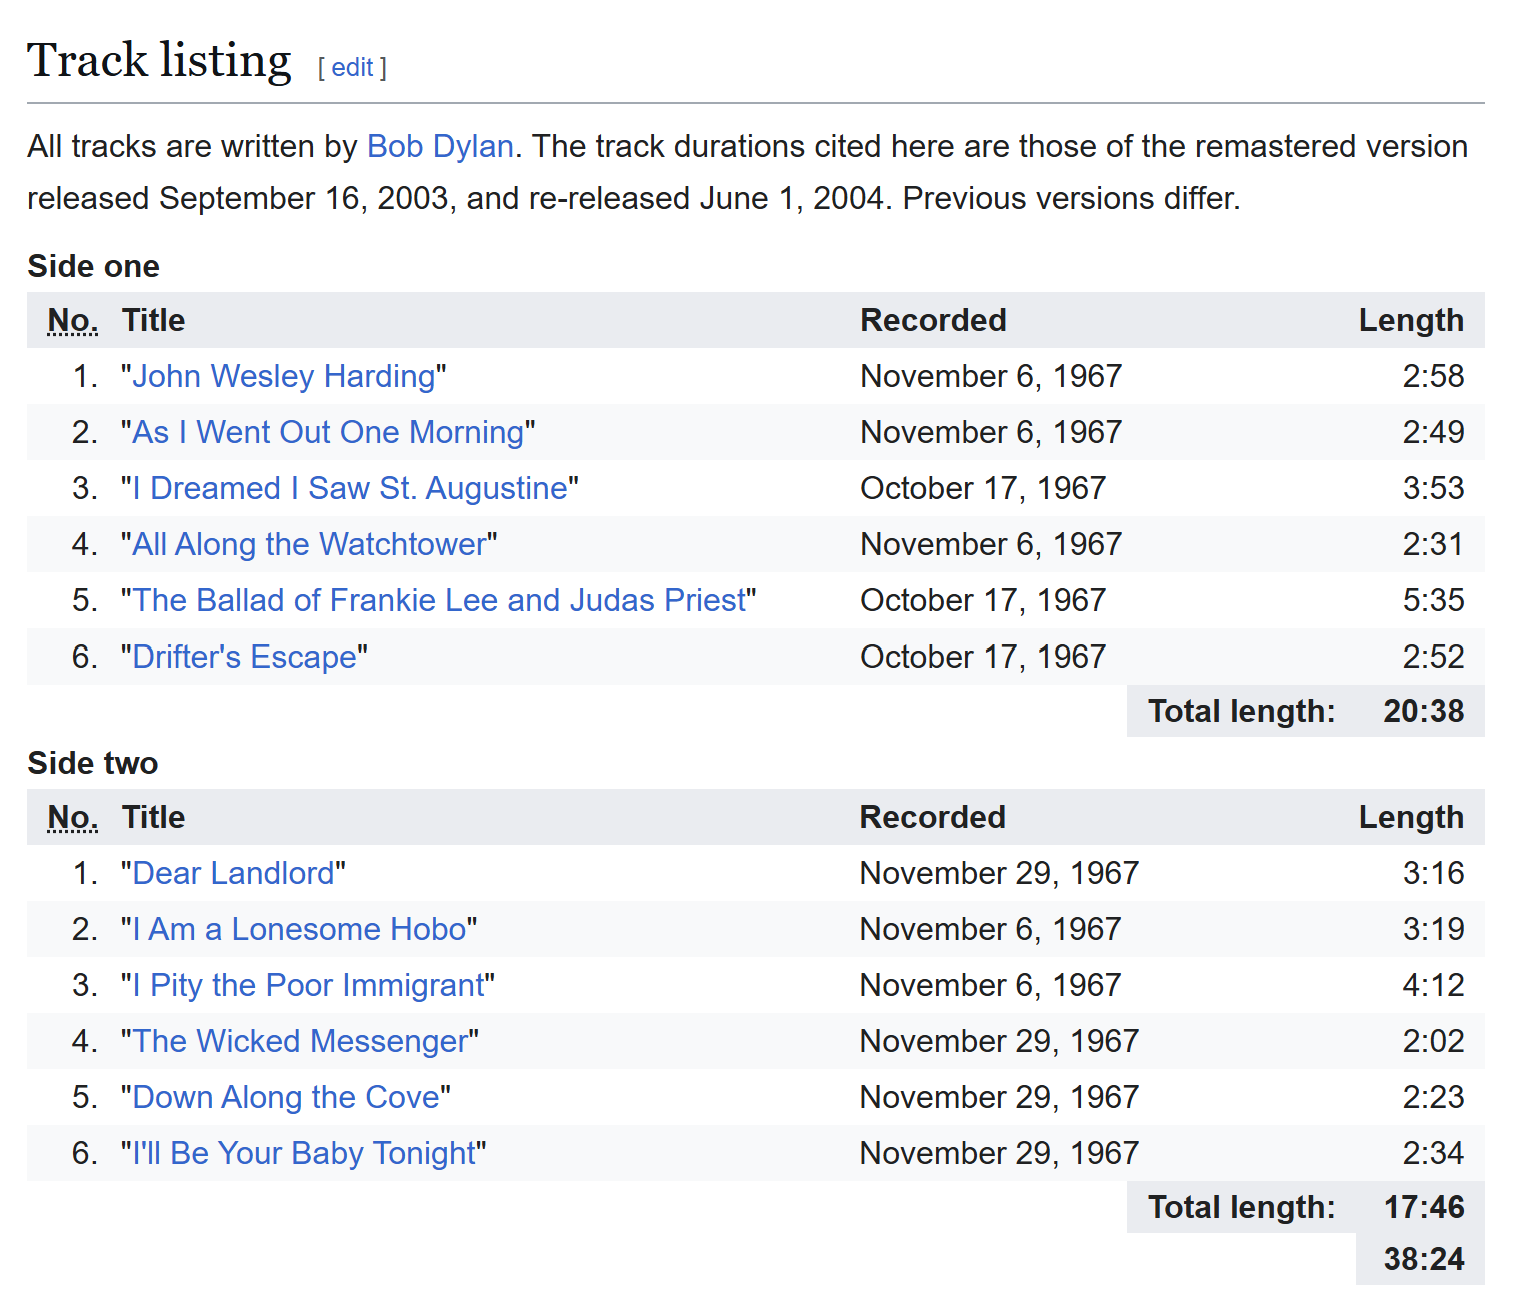Click the 4:12 track length
1518x1292 pixels.
1433,985
